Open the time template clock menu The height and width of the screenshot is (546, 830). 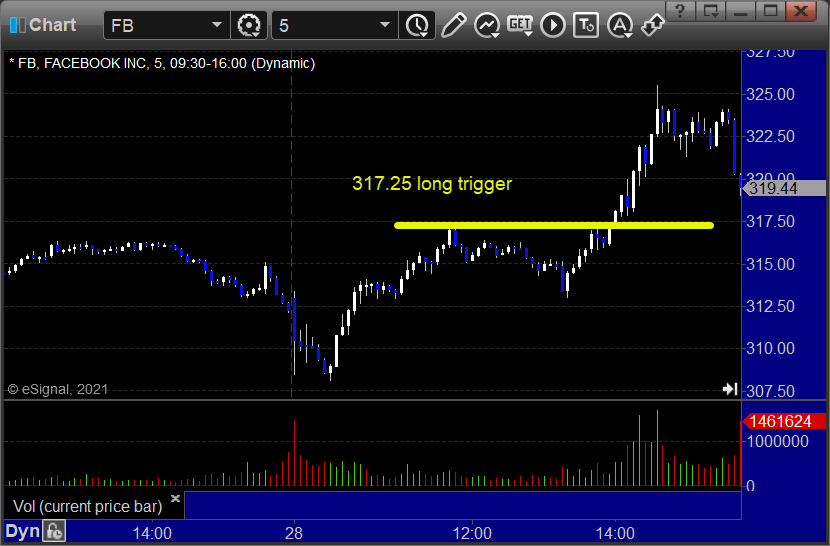click(418, 25)
